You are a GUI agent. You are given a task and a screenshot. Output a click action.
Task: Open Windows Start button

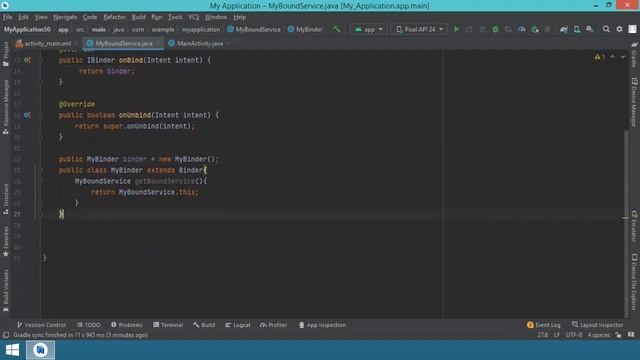(x=12, y=350)
